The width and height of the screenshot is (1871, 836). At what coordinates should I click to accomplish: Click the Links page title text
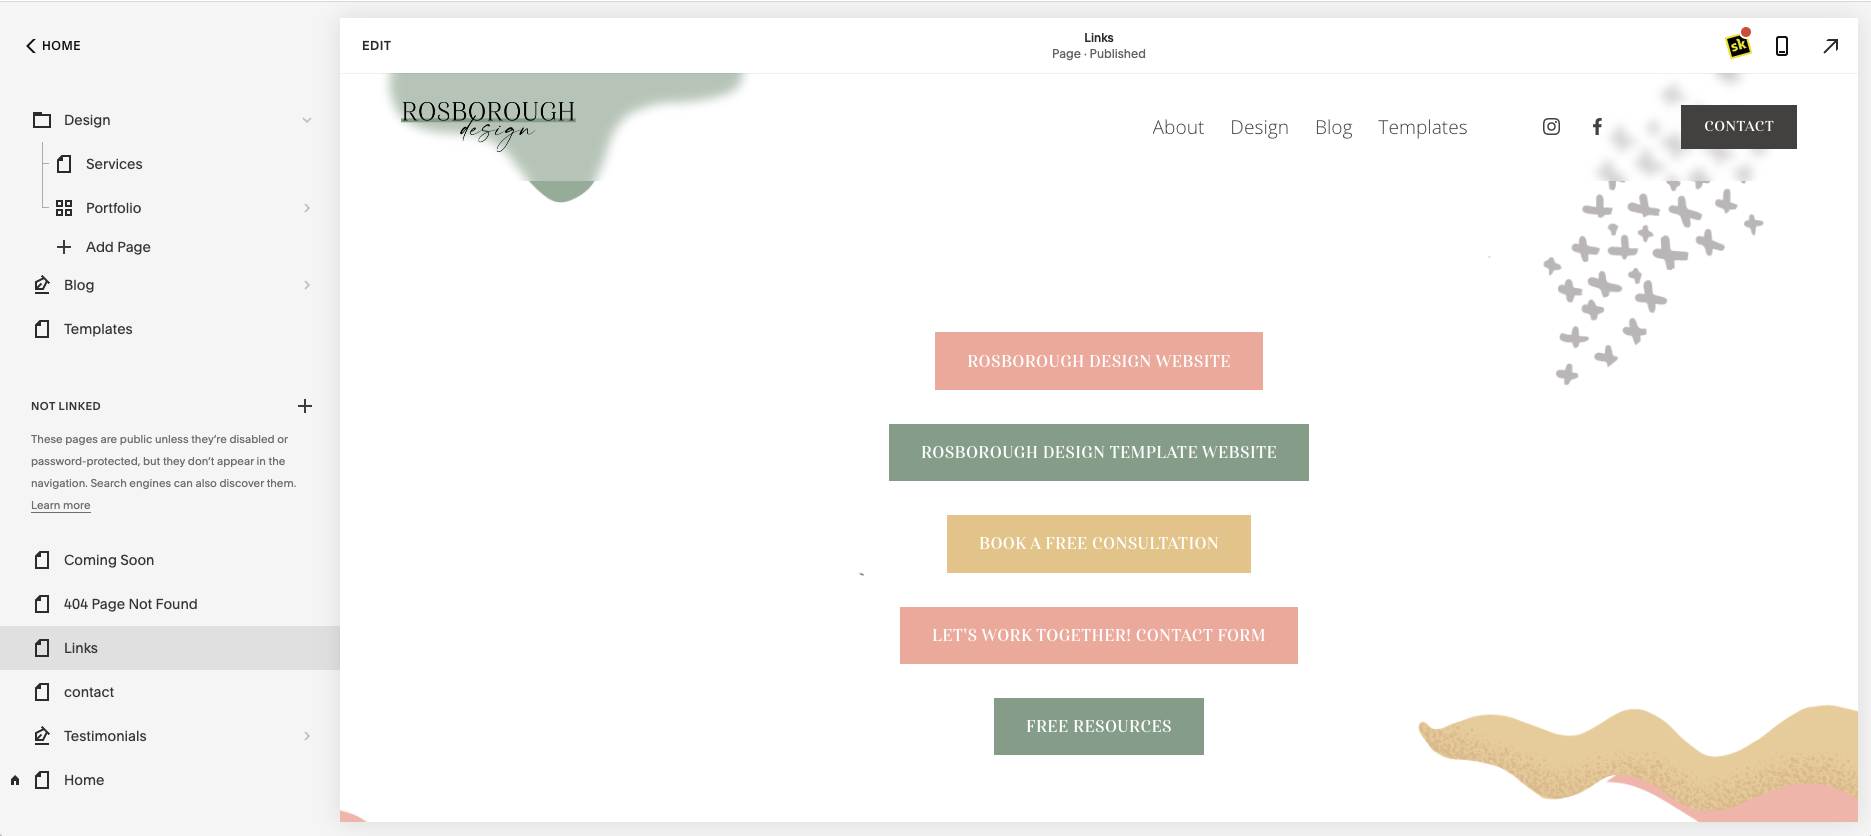point(1098,38)
